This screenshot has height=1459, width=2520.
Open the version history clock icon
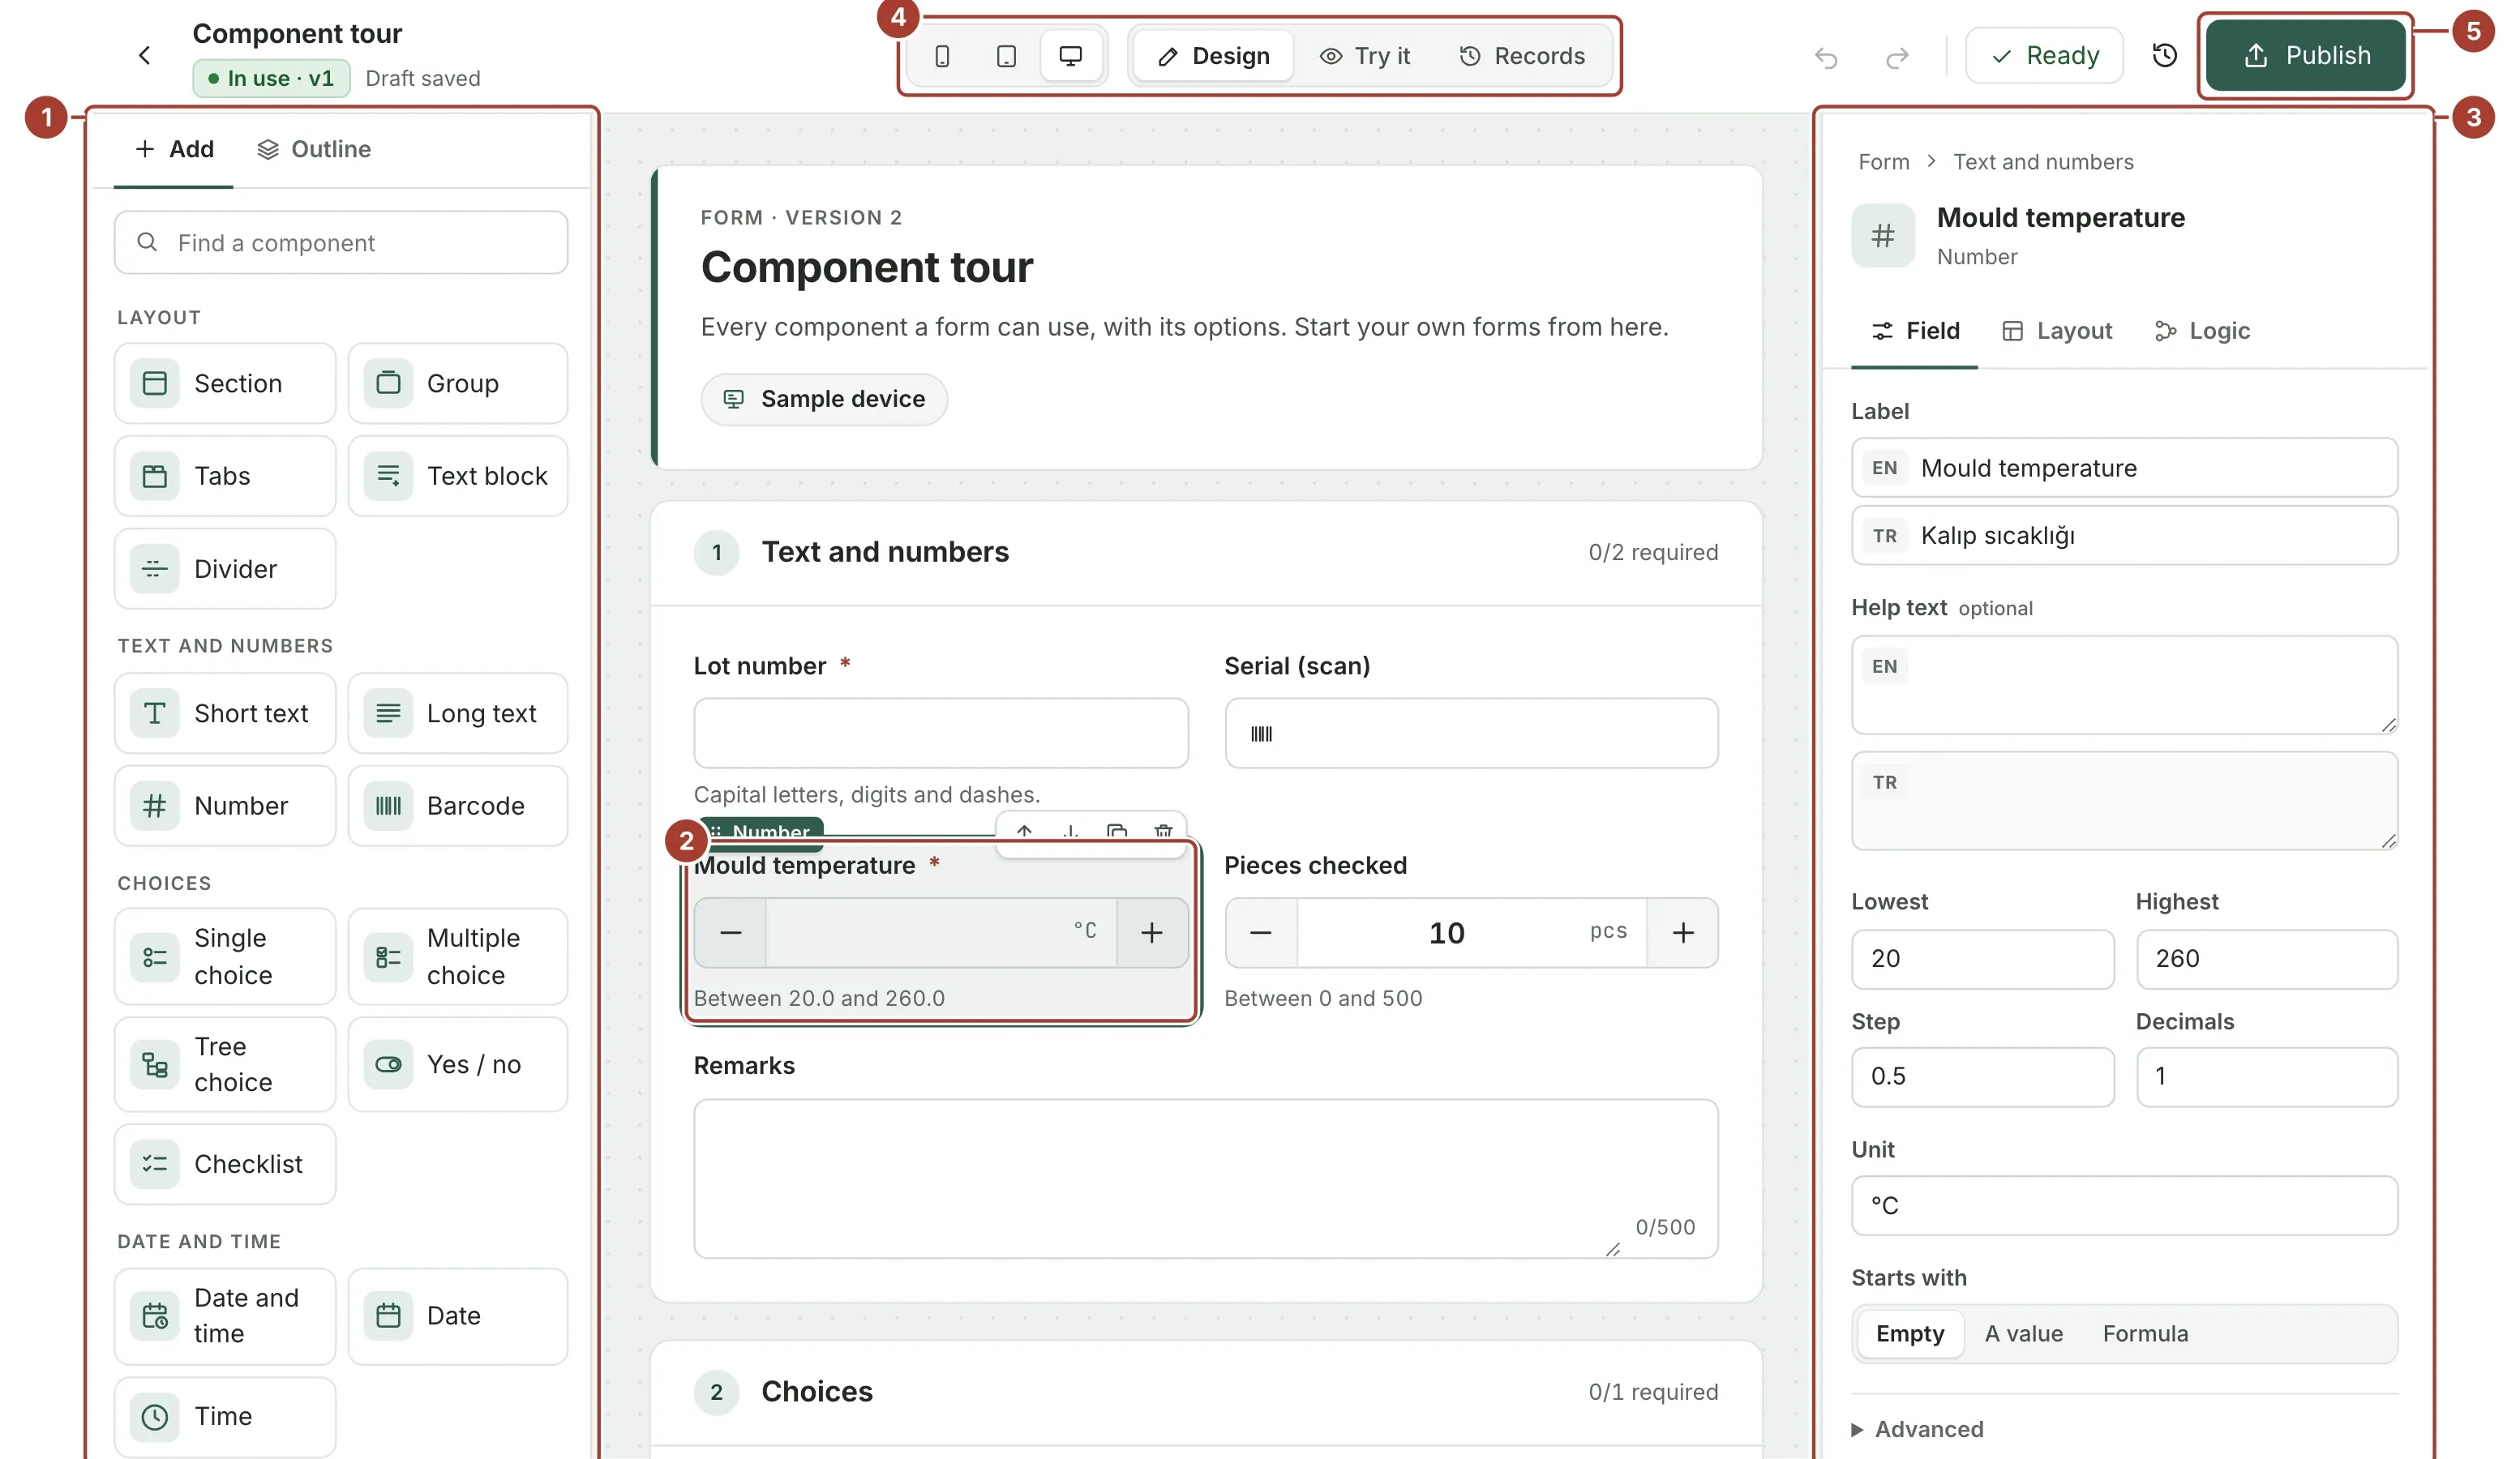[x=2164, y=55]
